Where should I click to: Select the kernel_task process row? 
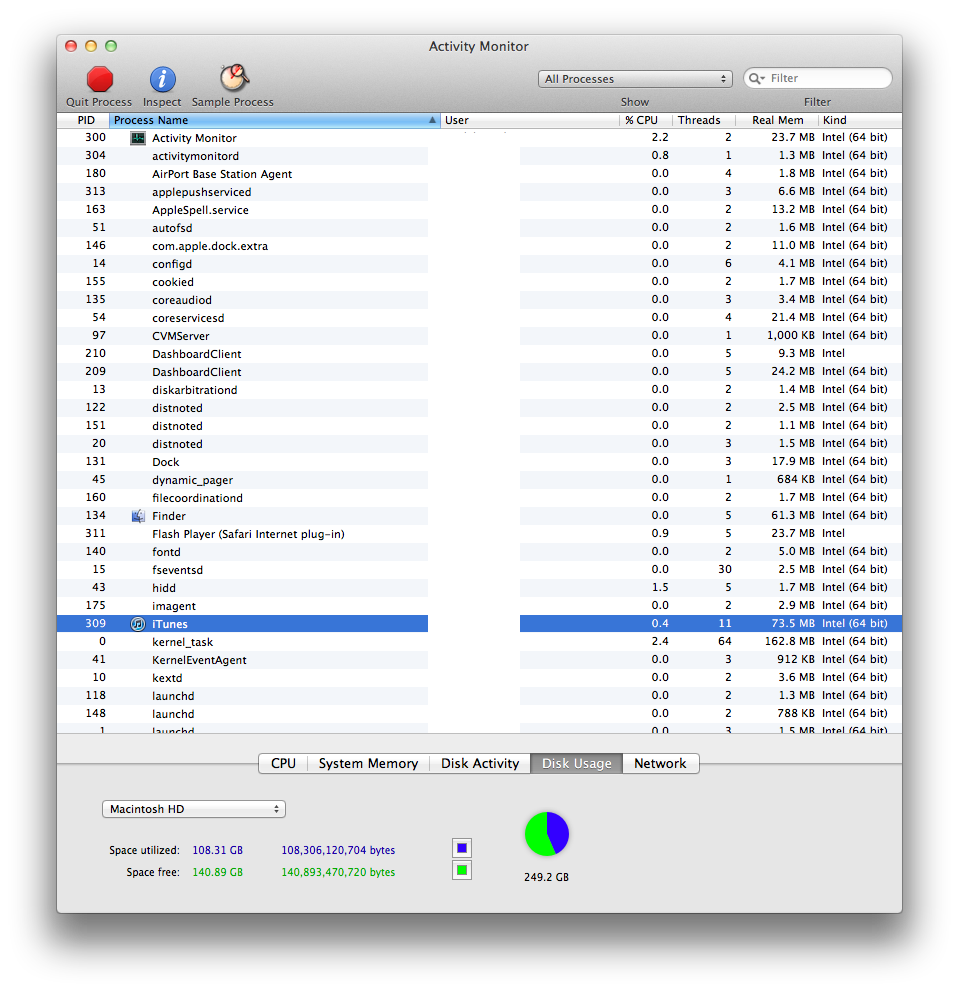(x=480, y=642)
